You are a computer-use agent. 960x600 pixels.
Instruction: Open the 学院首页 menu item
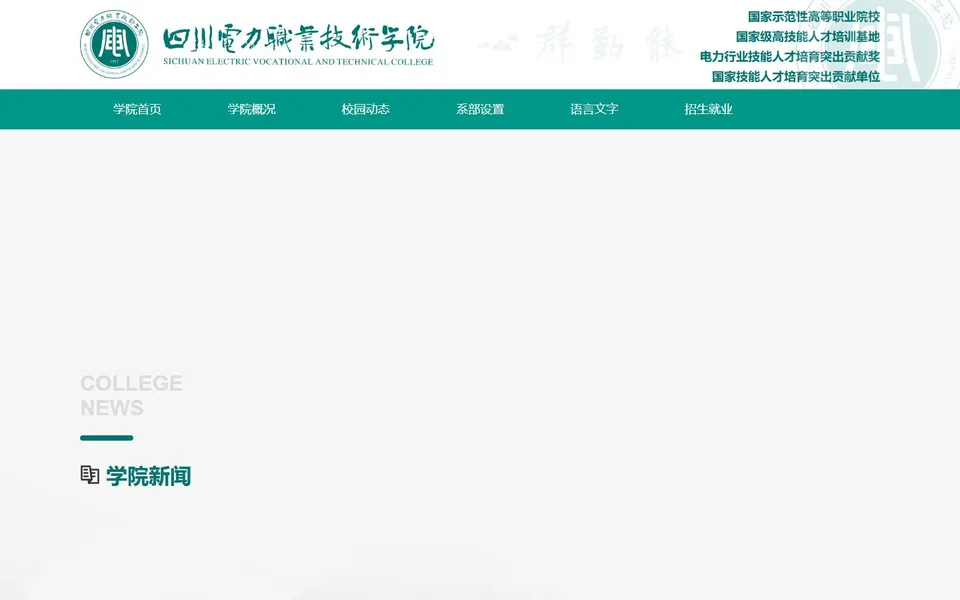tap(137, 109)
